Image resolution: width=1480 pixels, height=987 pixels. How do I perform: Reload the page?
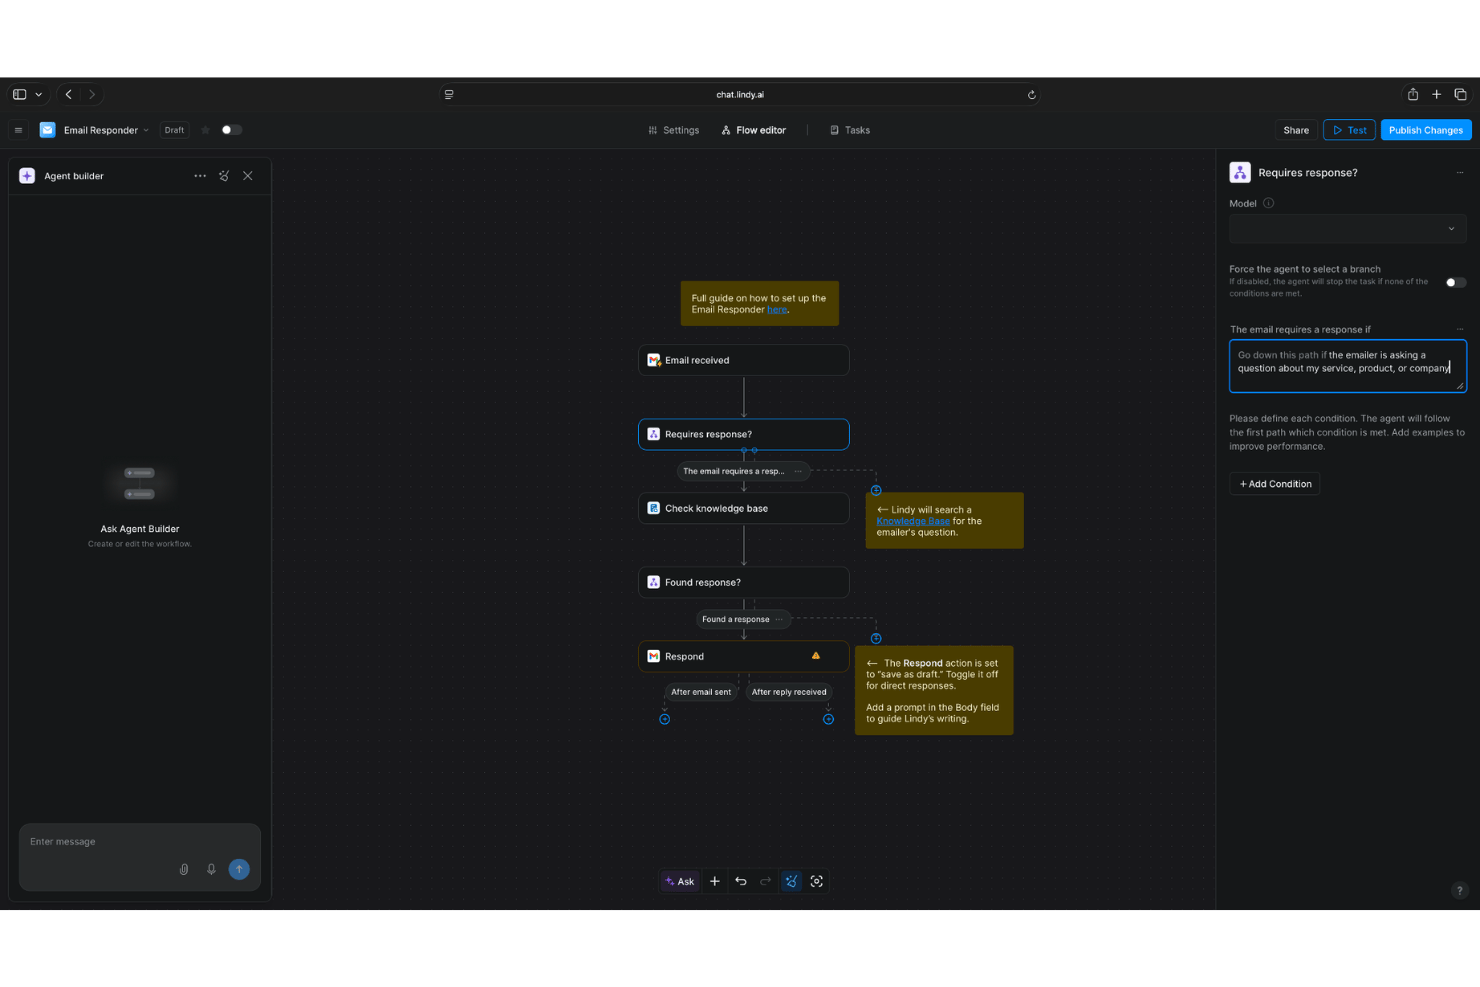click(x=1031, y=95)
